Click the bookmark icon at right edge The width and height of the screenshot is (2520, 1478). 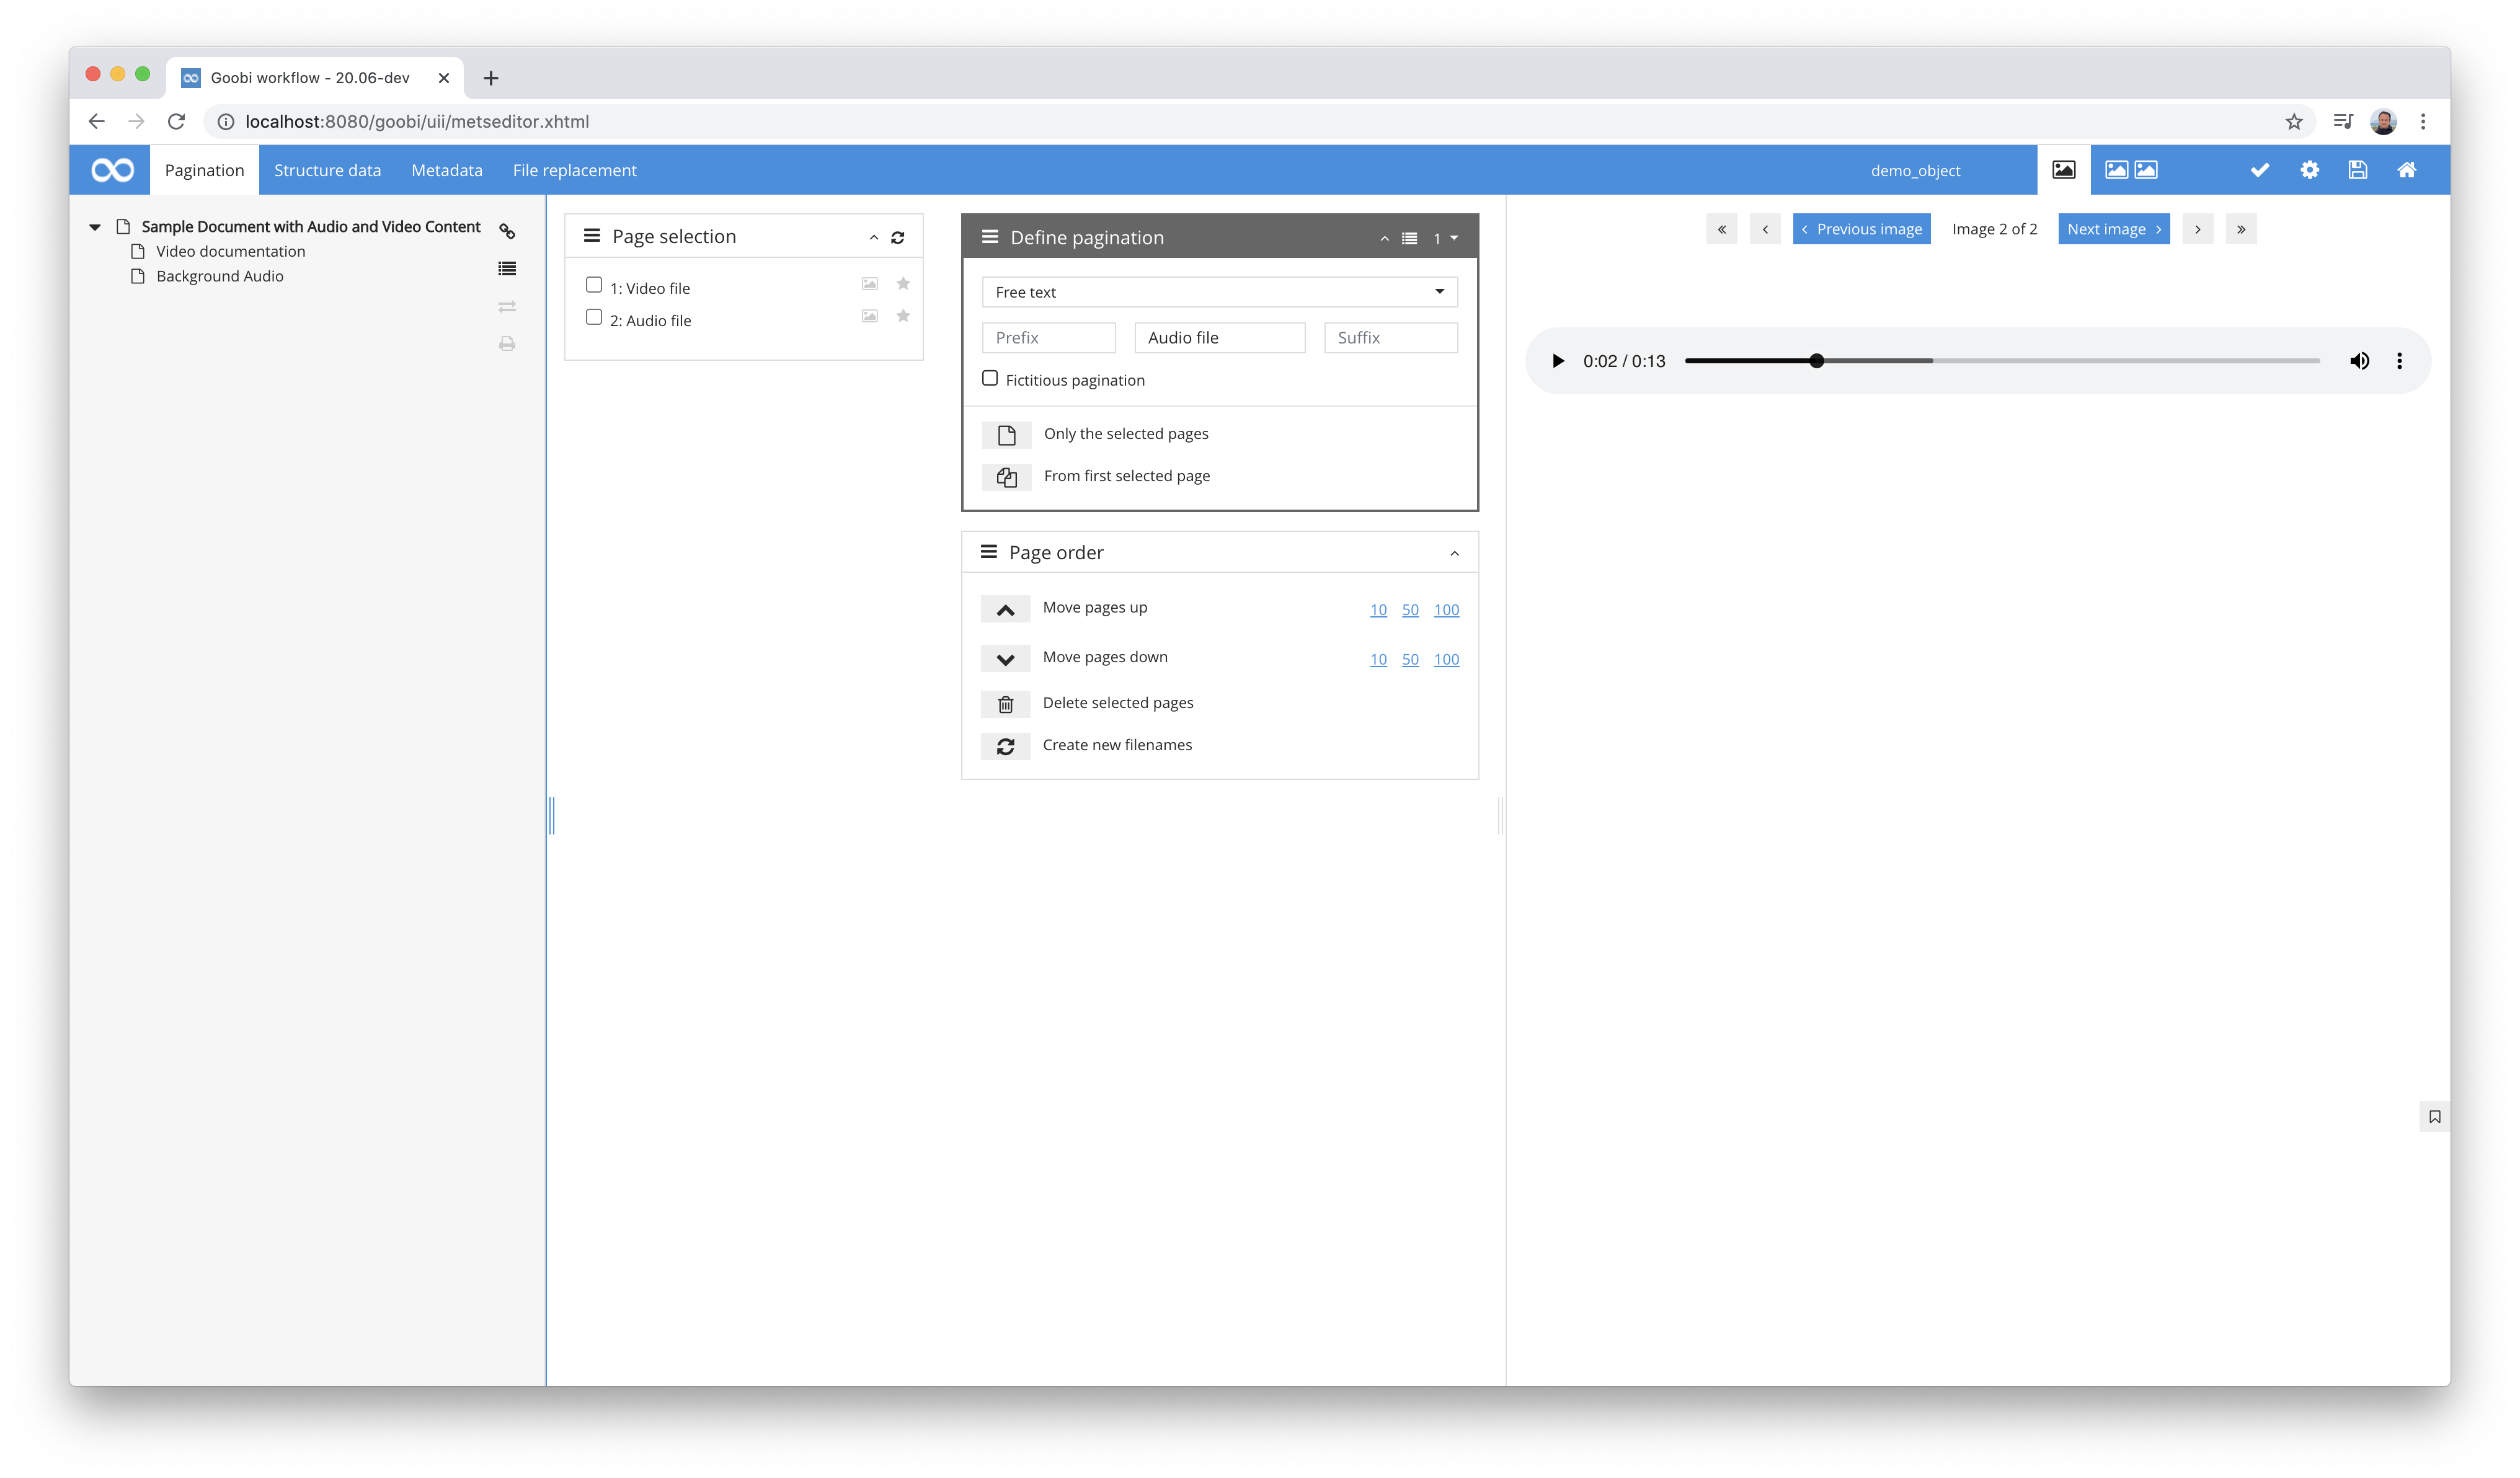click(x=2434, y=1116)
